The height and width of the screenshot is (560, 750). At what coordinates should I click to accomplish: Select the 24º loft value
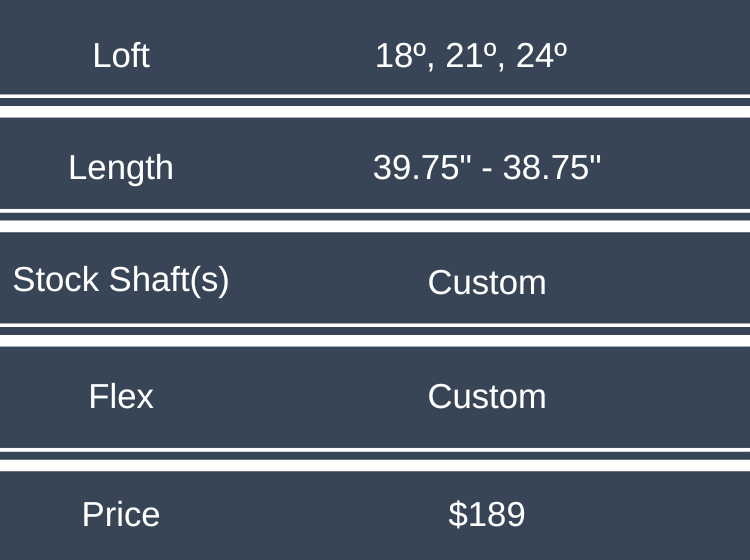pyautogui.click(x=541, y=56)
